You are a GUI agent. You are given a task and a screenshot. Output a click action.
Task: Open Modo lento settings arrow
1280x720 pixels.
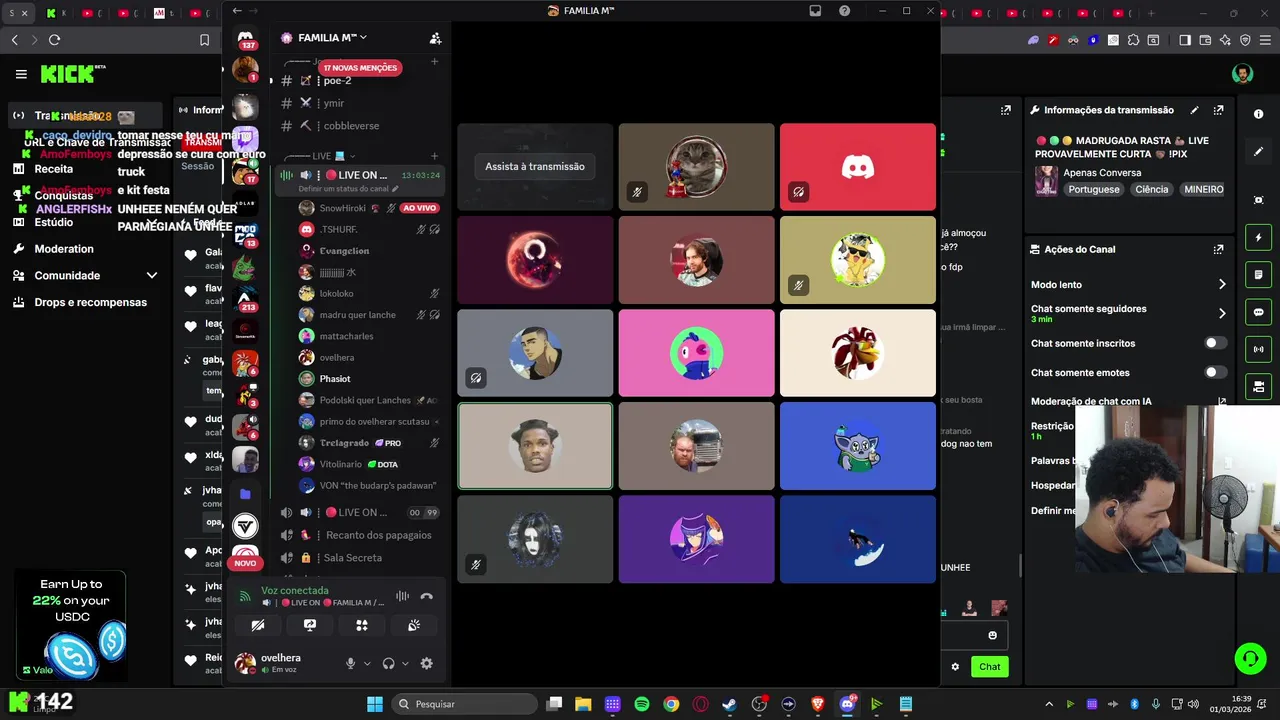[x=1221, y=285]
